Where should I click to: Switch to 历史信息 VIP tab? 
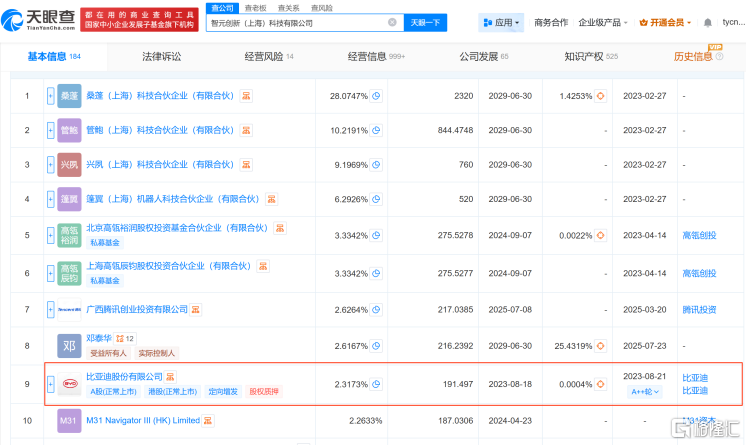point(698,57)
